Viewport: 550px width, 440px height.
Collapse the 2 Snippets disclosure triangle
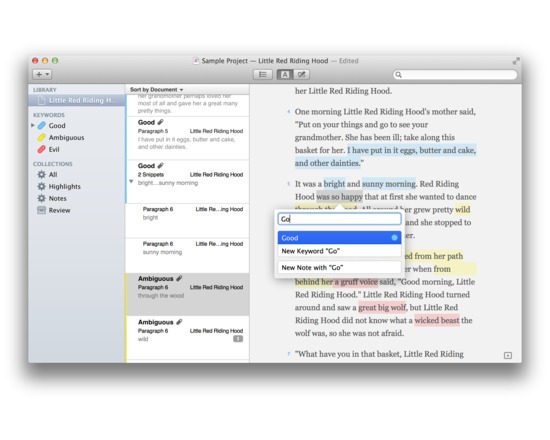[x=131, y=182]
